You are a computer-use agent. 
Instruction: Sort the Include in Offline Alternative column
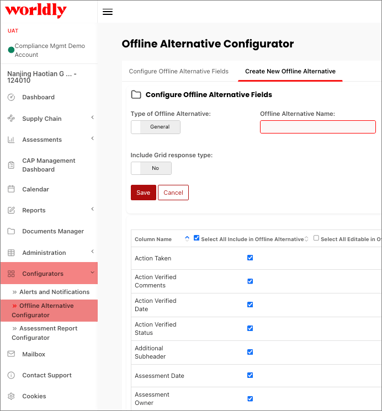[306, 239]
